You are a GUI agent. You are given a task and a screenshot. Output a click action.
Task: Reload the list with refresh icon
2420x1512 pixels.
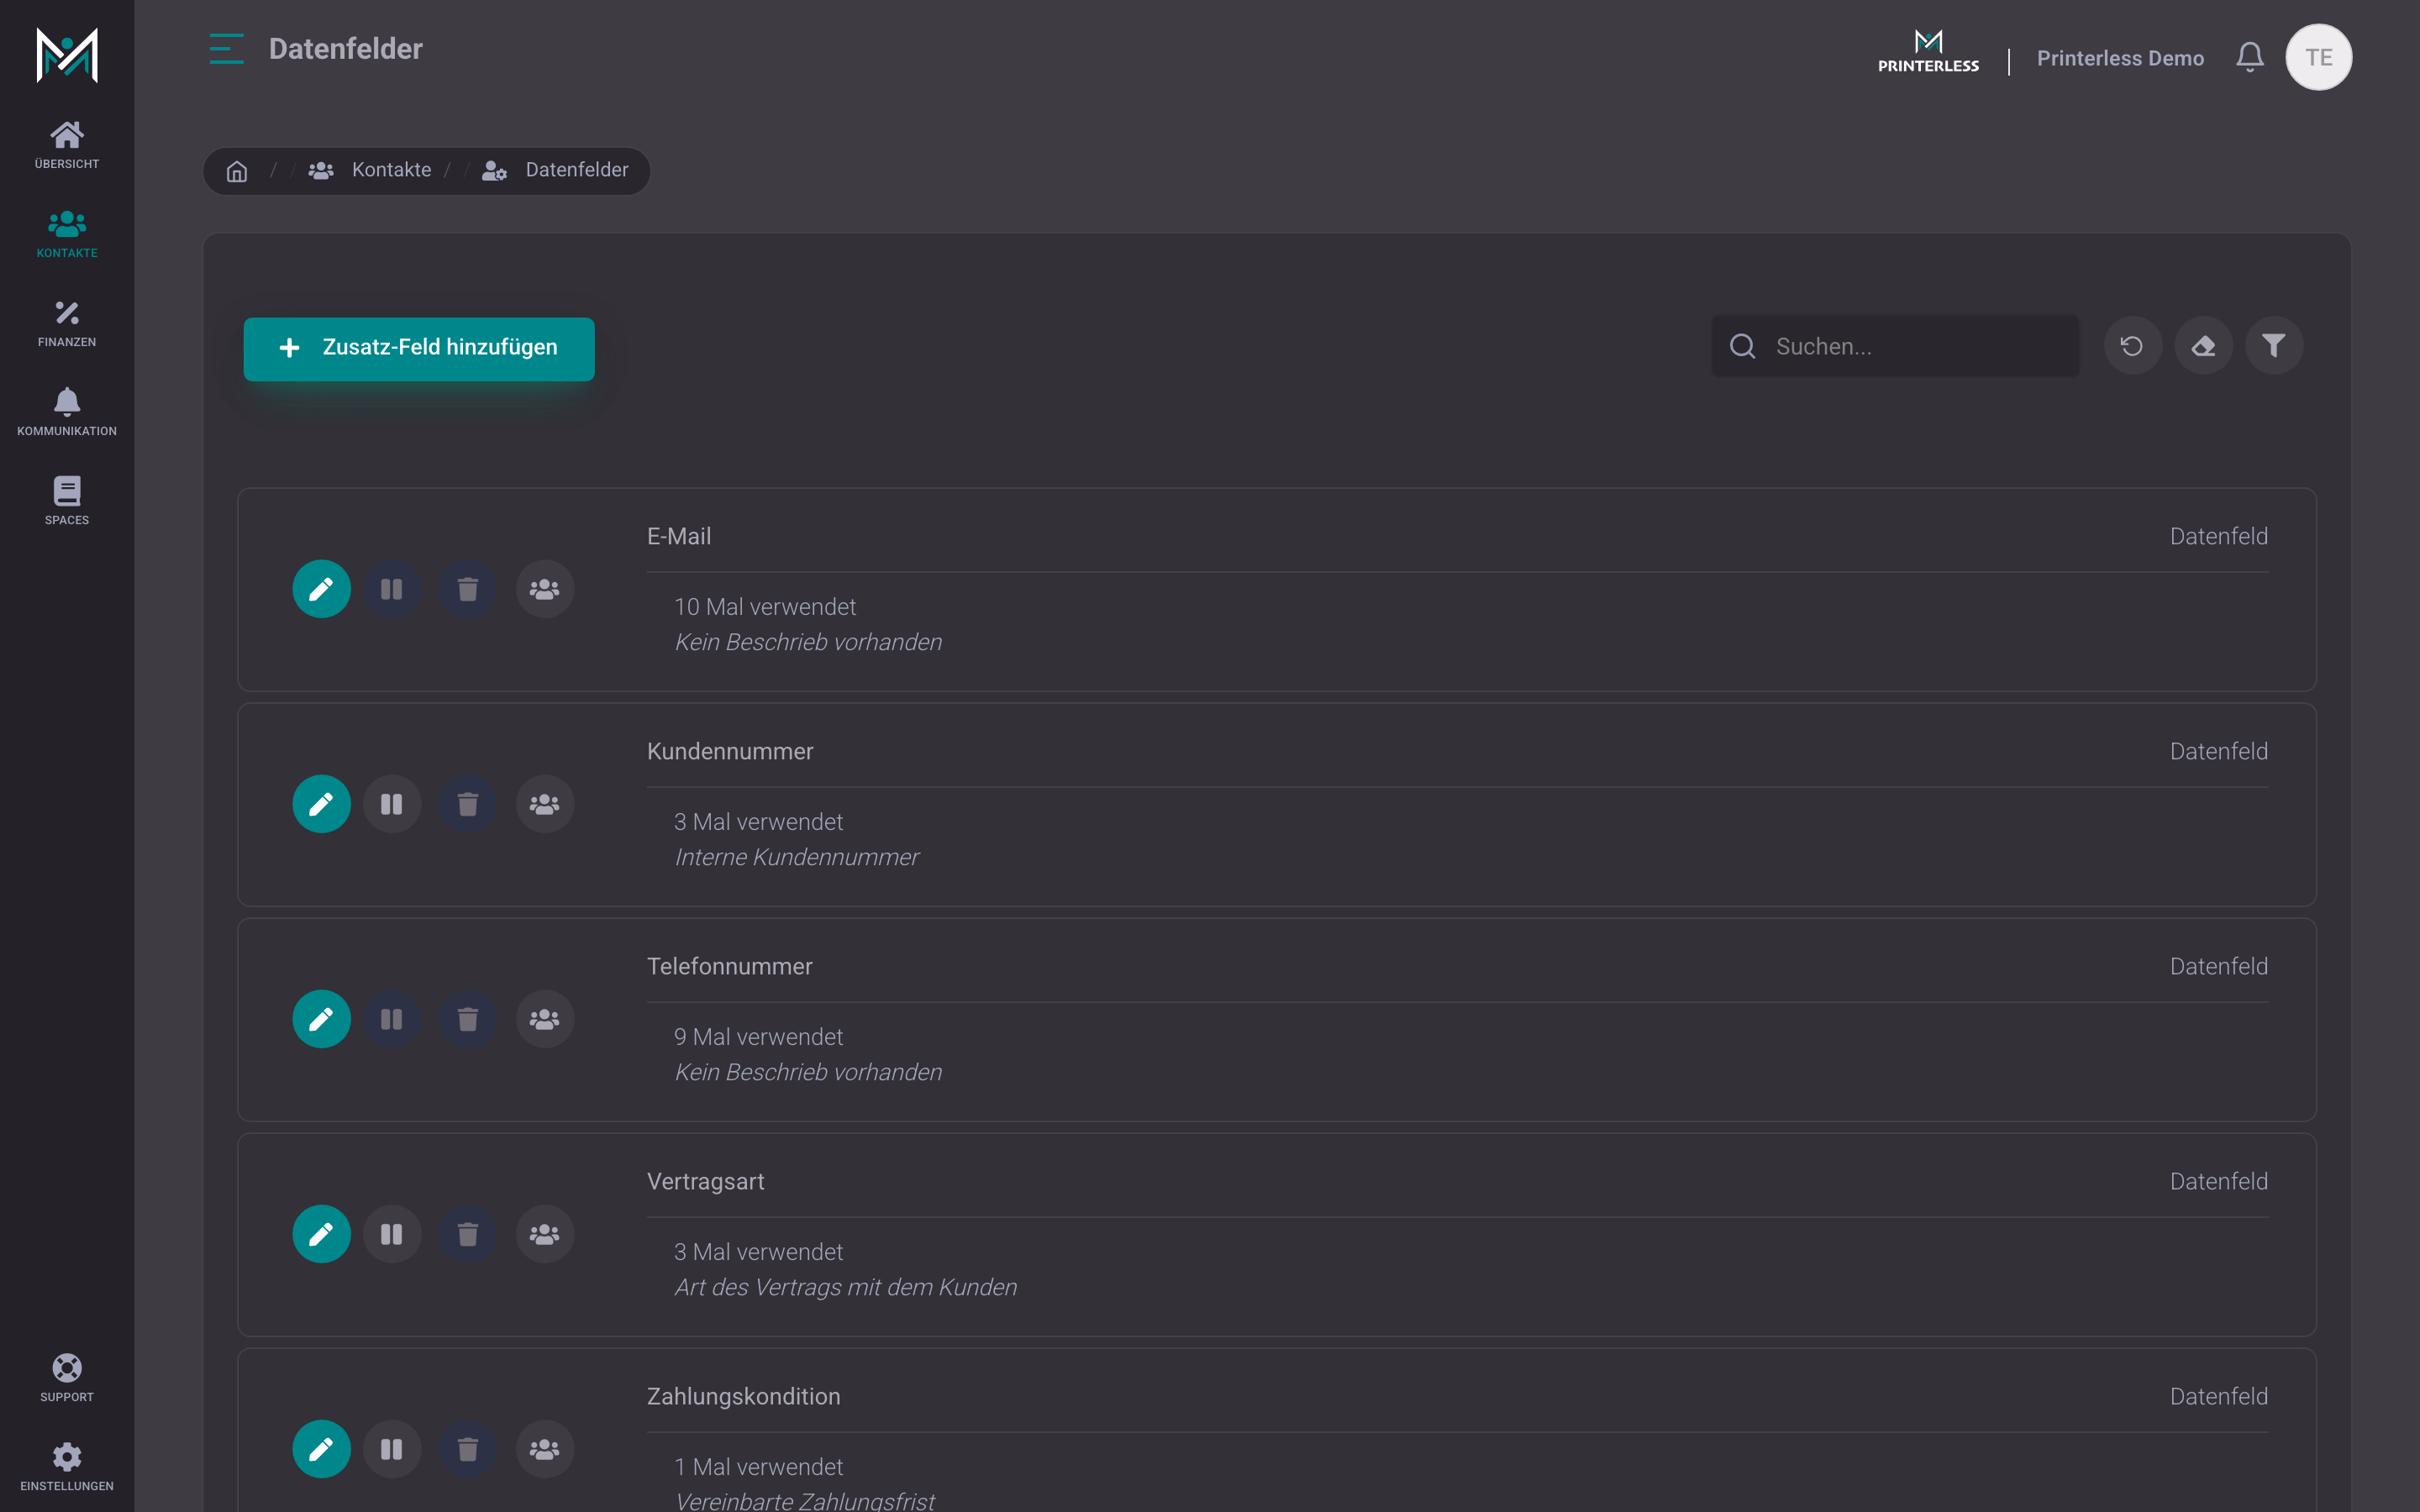[x=2133, y=346]
